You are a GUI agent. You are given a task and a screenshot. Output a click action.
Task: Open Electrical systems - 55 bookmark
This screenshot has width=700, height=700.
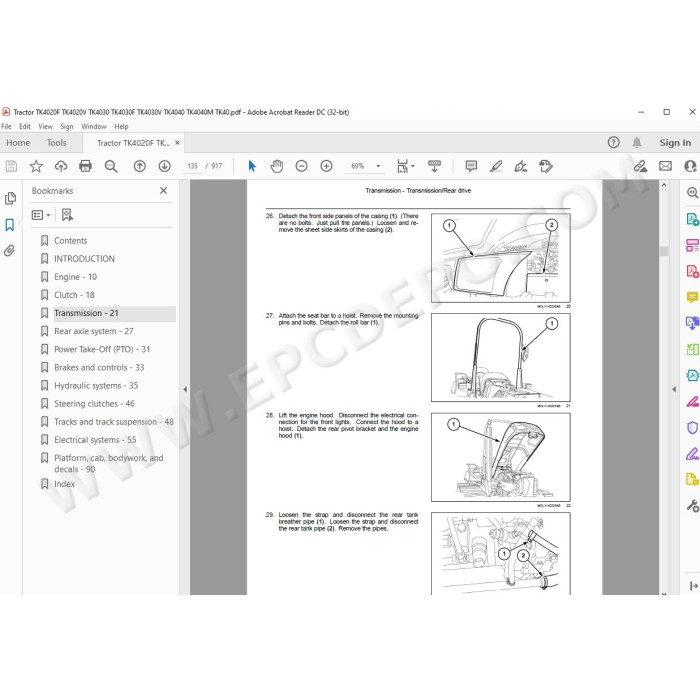coord(95,440)
